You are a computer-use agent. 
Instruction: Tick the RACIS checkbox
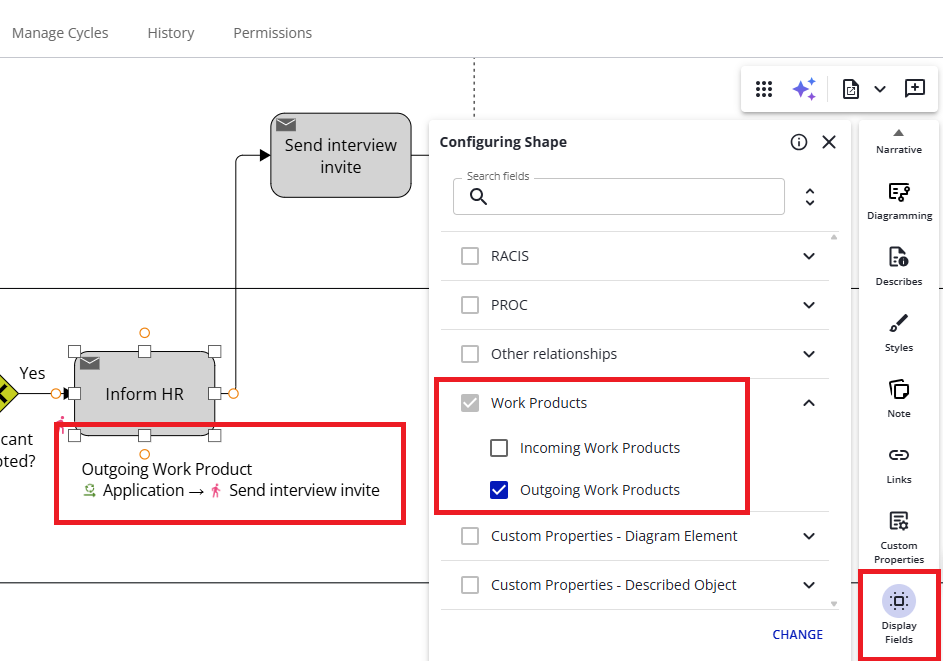pos(470,256)
